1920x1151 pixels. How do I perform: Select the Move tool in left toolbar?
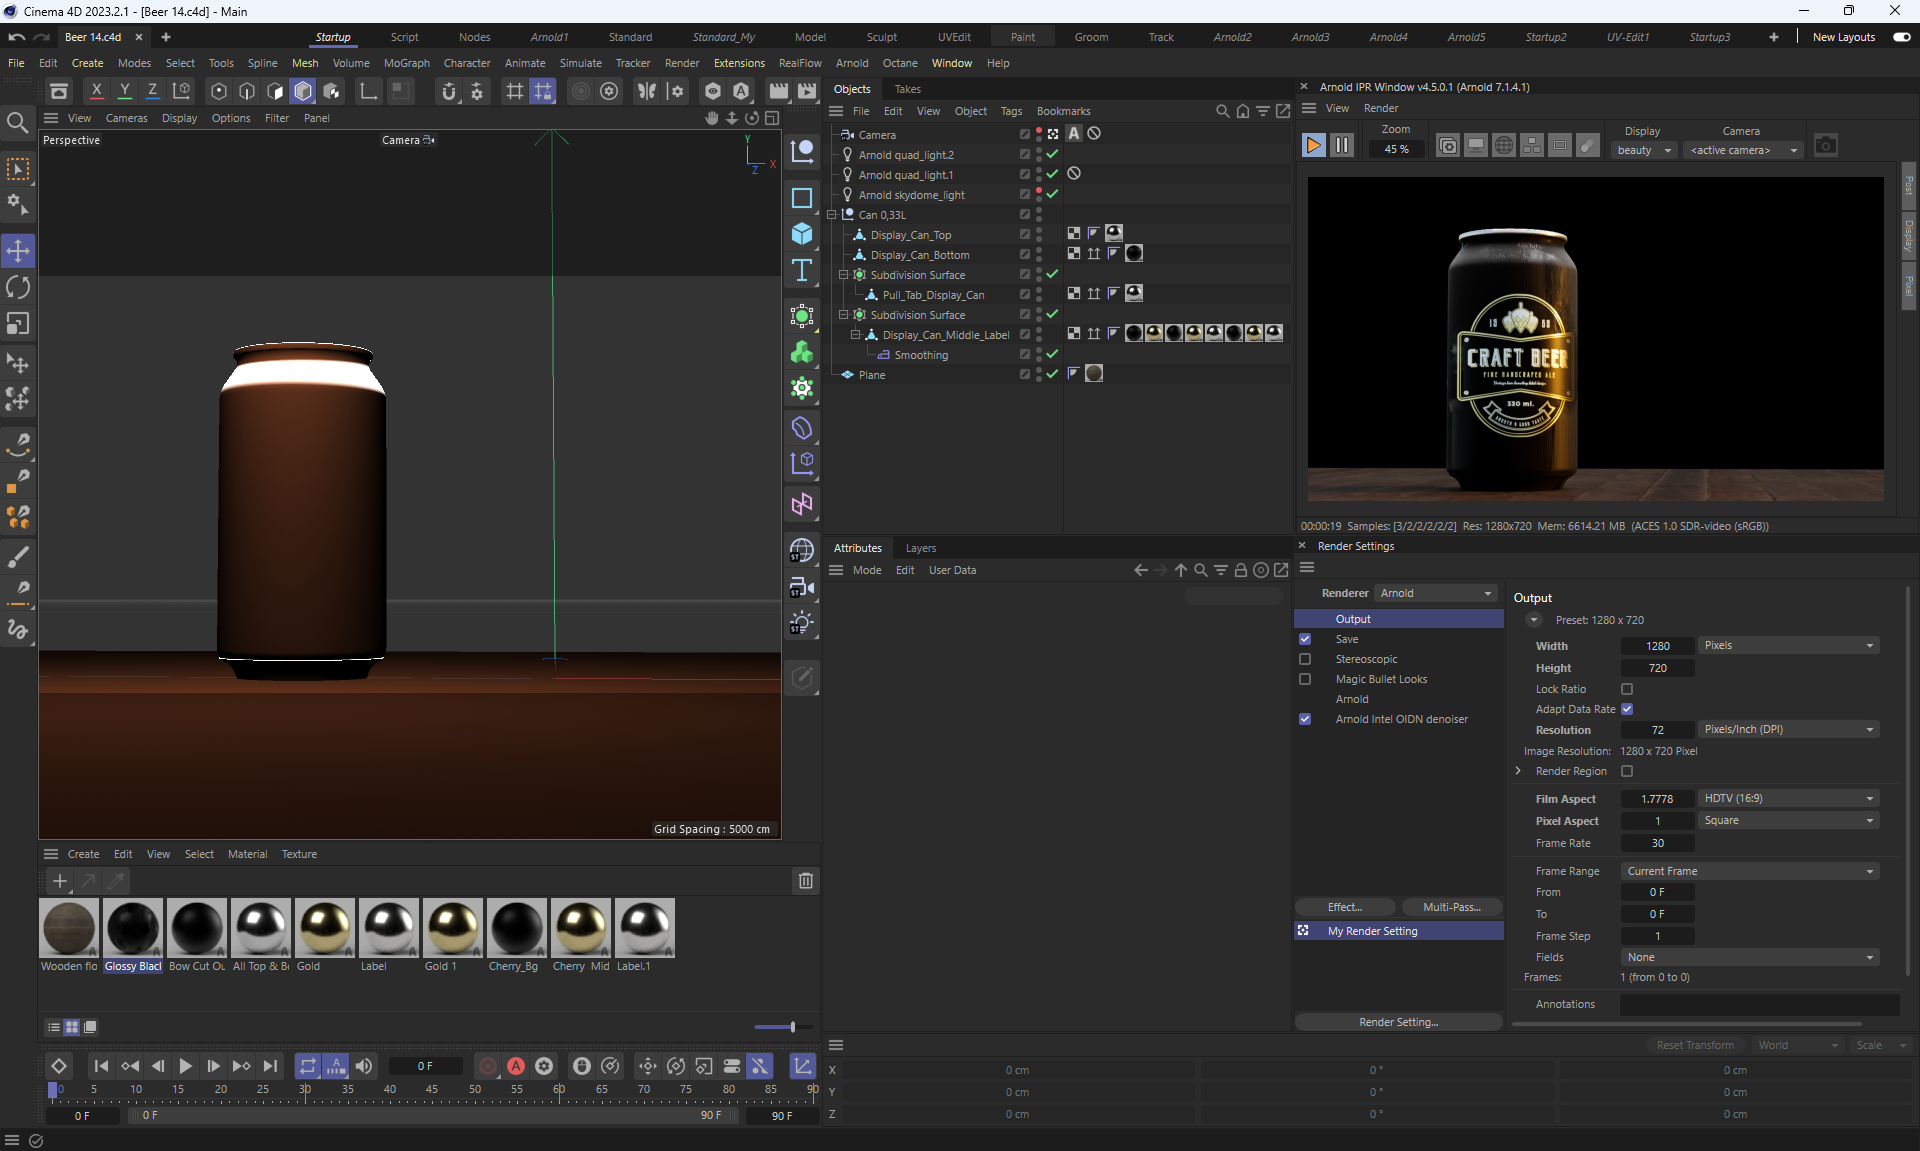click(18, 251)
